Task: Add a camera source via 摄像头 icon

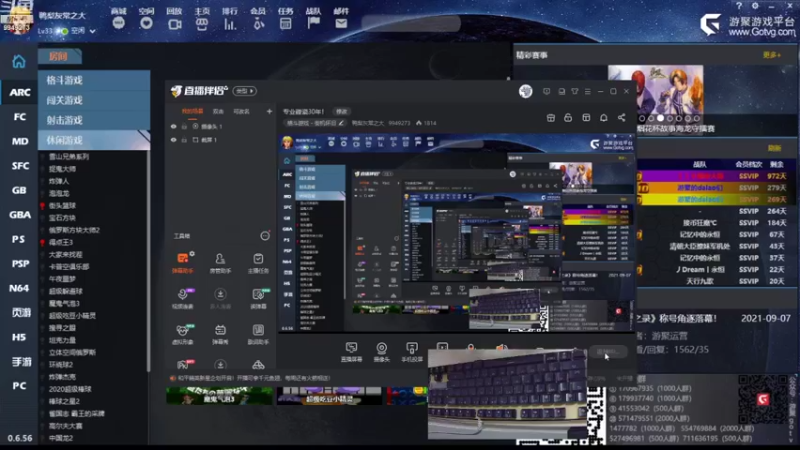Action: coord(381,352)
